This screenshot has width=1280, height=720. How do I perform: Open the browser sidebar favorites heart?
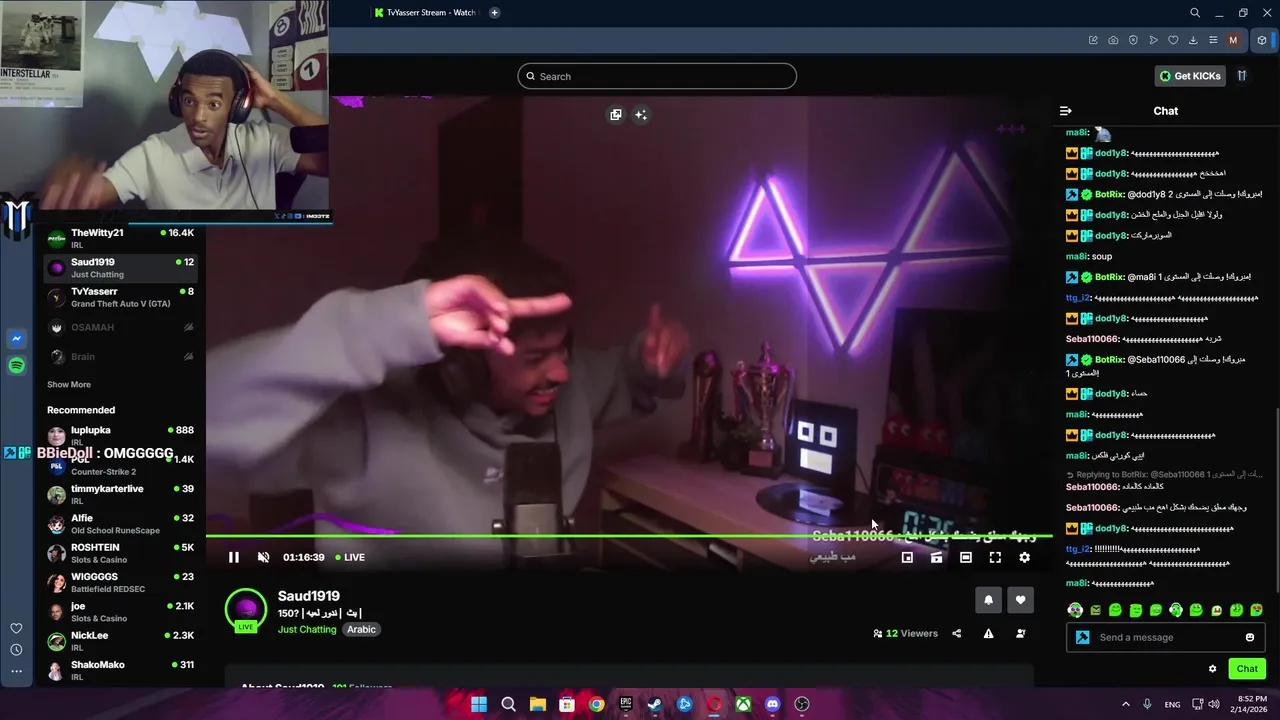pos(16,628)
